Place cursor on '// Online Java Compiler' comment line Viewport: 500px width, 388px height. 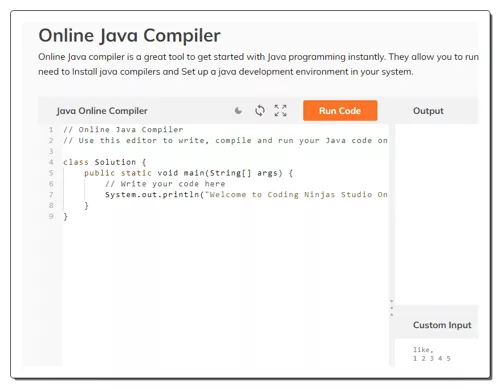tap(123, 129)
